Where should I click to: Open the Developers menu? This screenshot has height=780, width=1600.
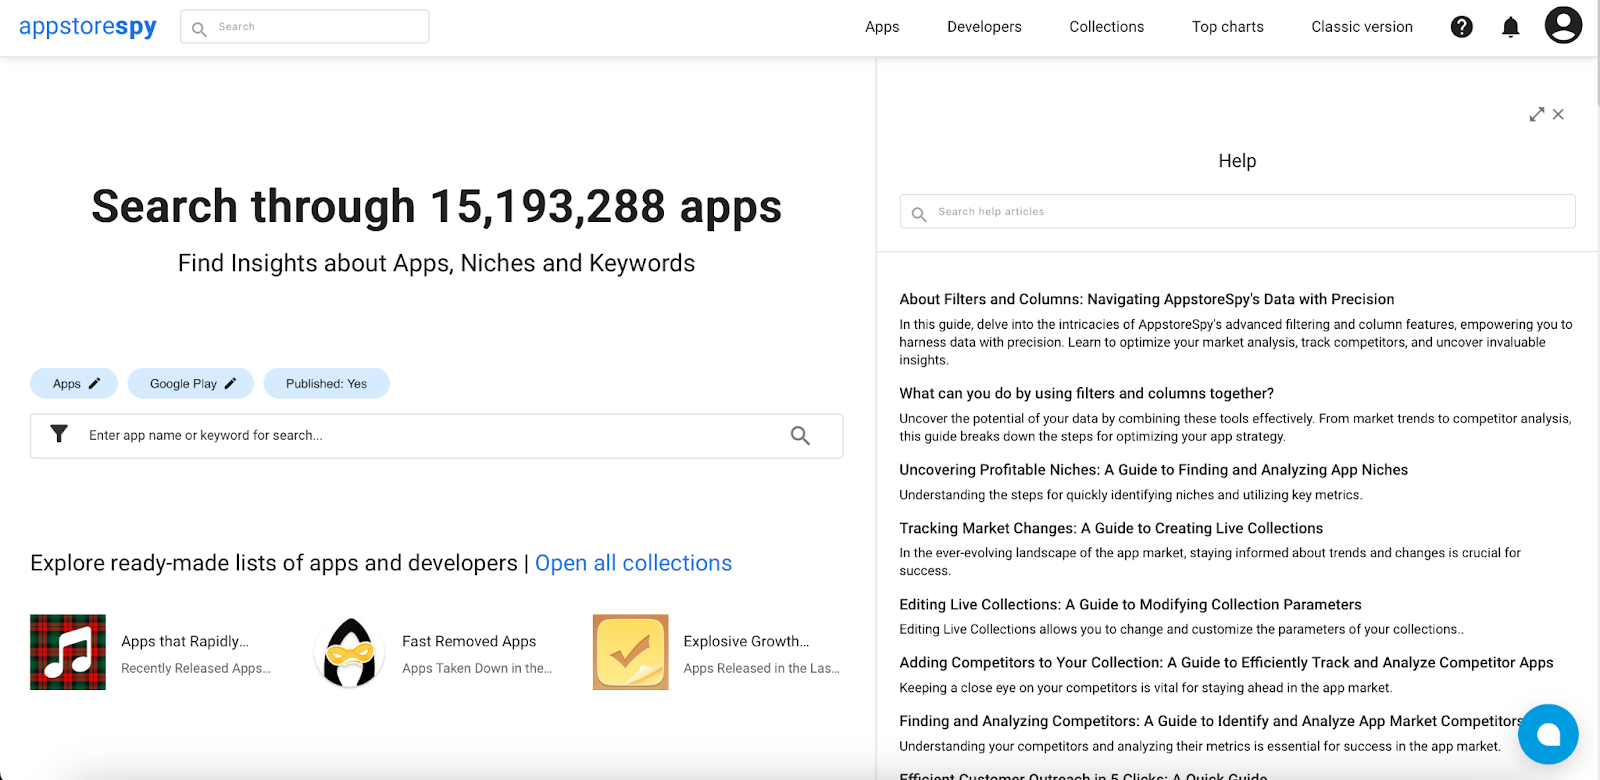pyautogui.click(x=984, y=27)
